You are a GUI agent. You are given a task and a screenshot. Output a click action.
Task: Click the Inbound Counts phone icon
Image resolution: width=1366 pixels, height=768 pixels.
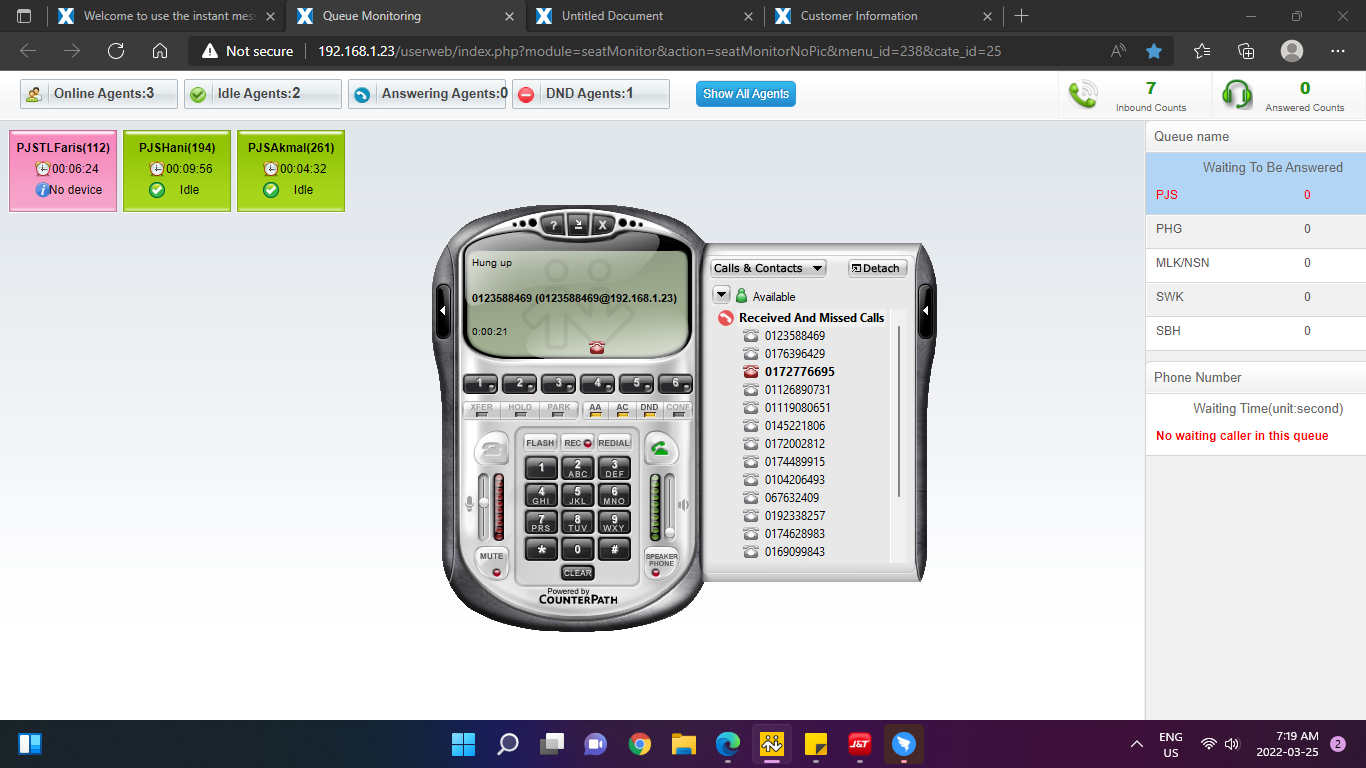(x=1083, y=94)
